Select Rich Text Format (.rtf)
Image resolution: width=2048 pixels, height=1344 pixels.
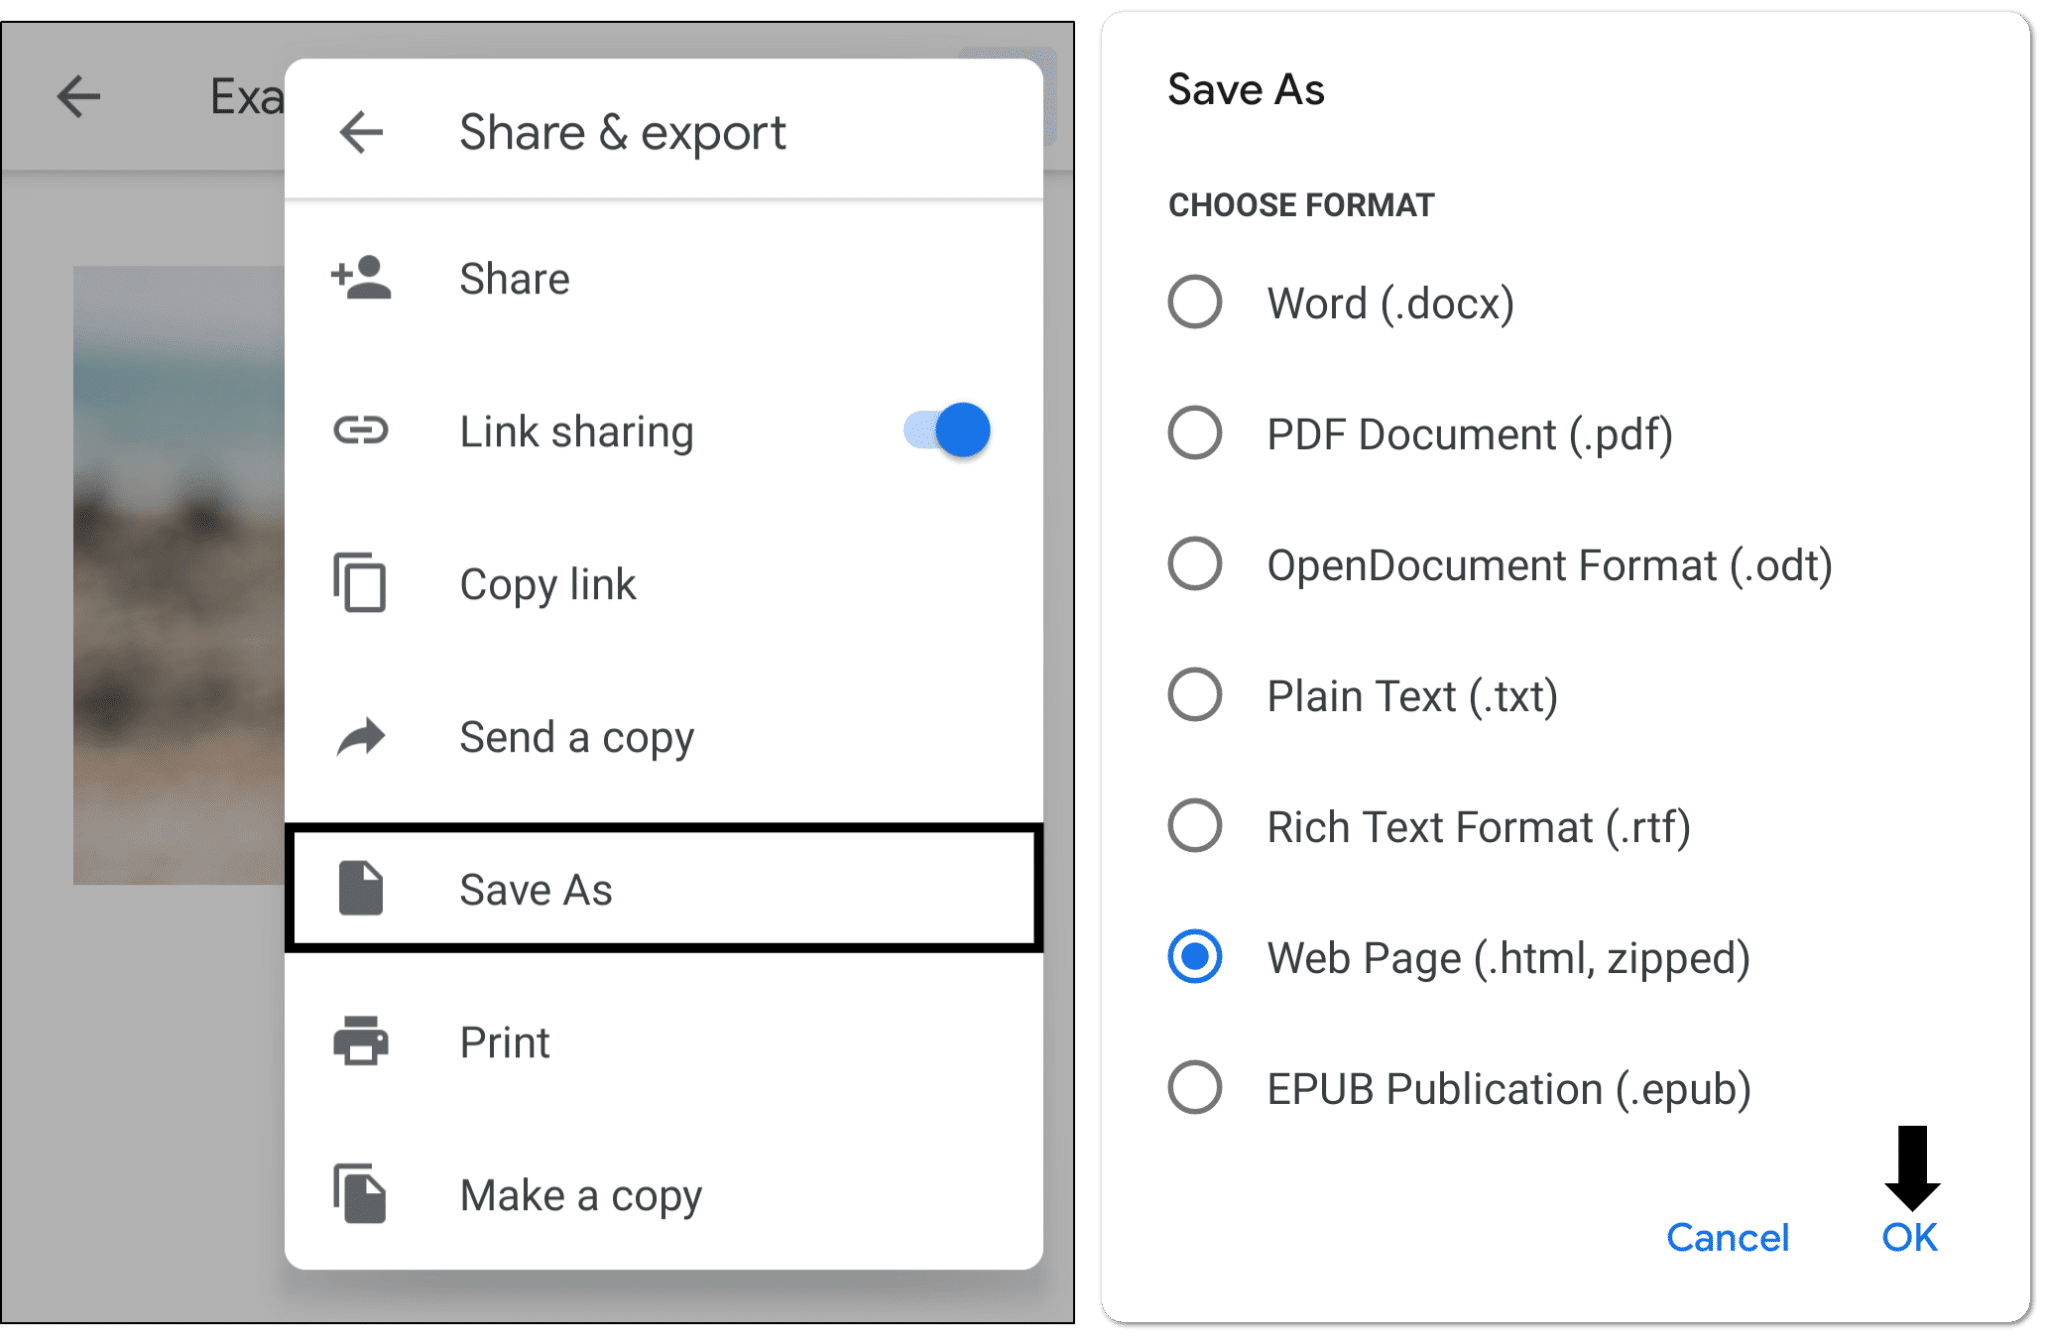point(1194,827)
